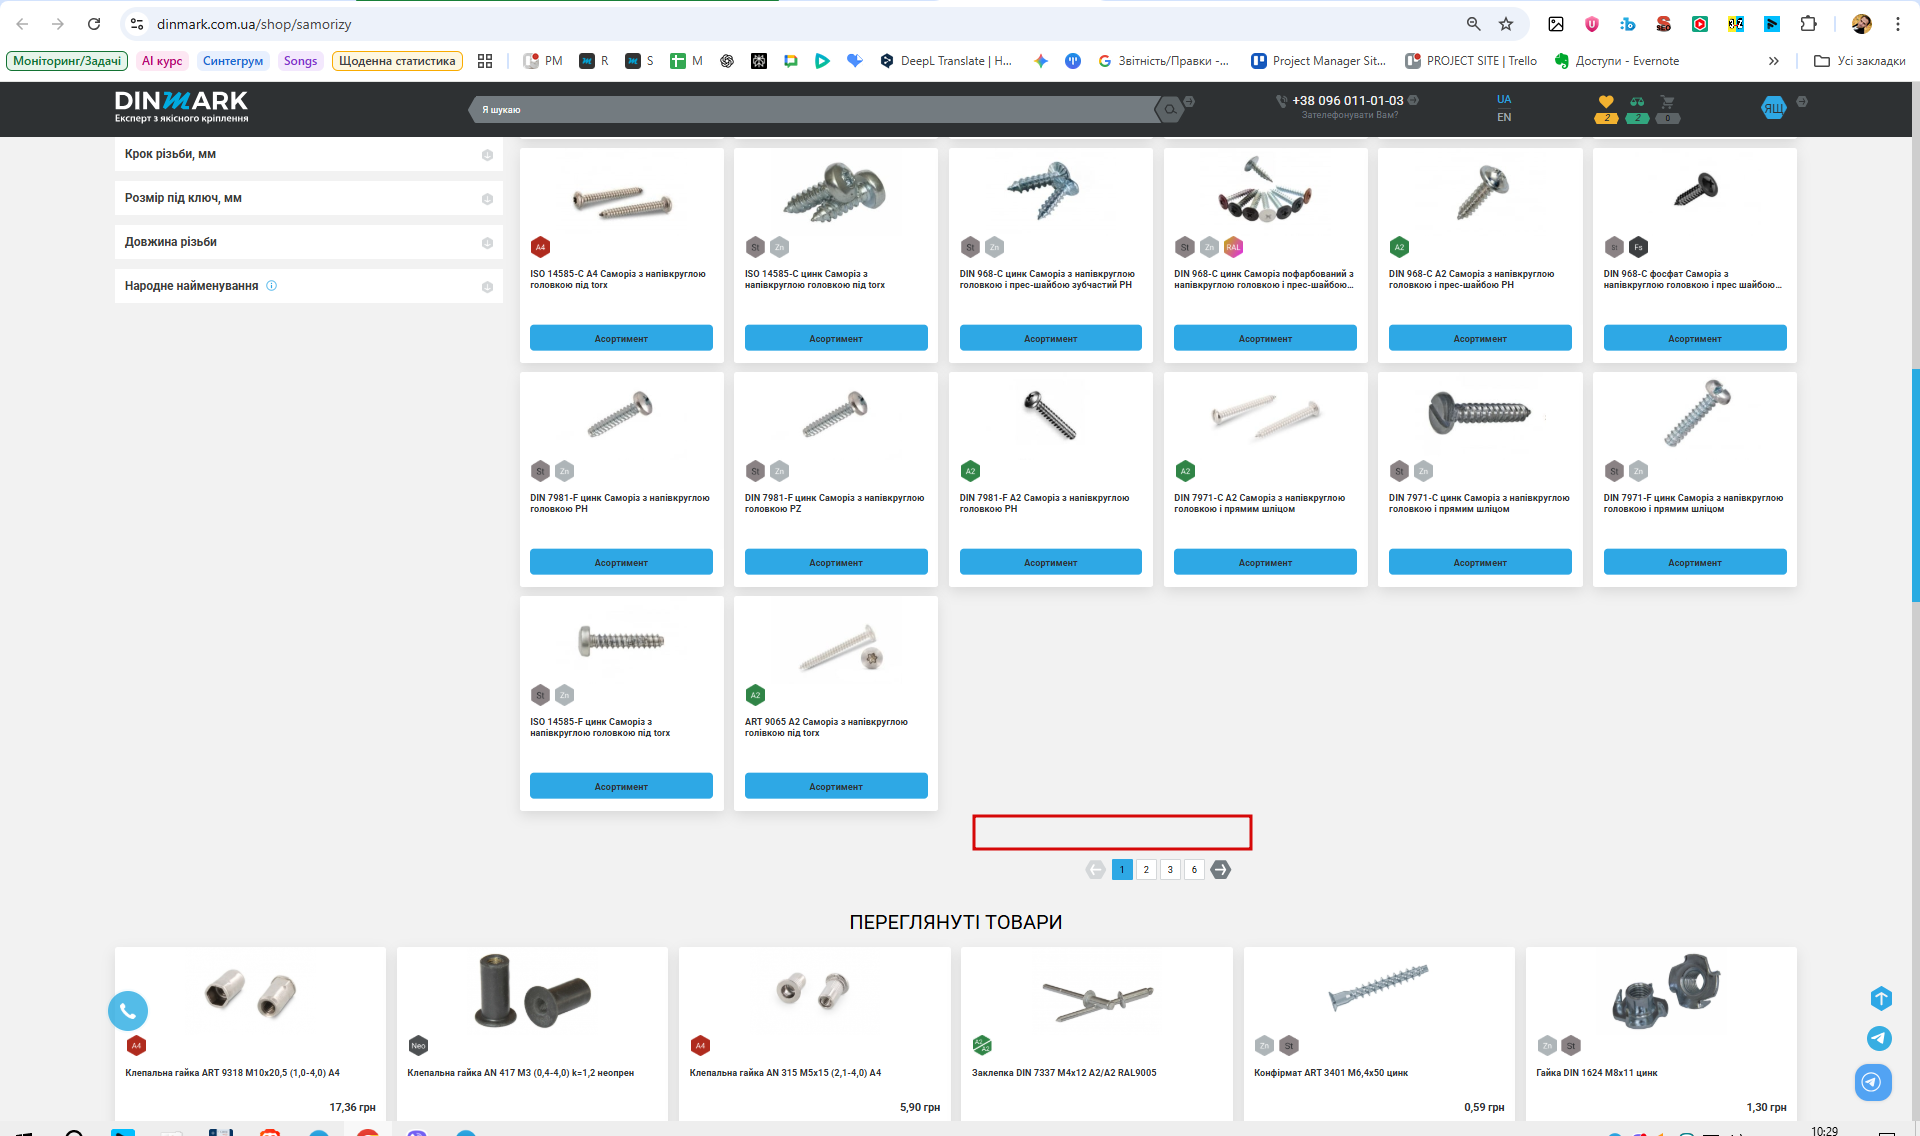Go to pagination page 3
The image size is (1920, 1136).
click(x=1170, y=870)
